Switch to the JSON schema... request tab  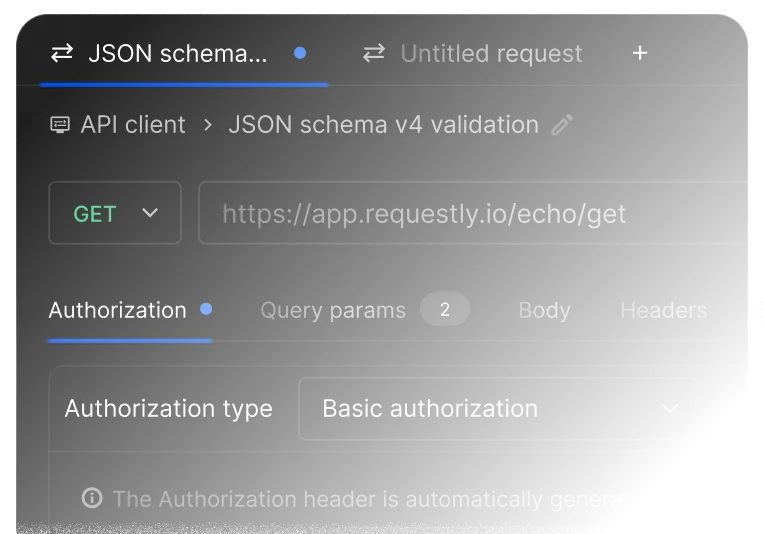[x=184, y=53]
